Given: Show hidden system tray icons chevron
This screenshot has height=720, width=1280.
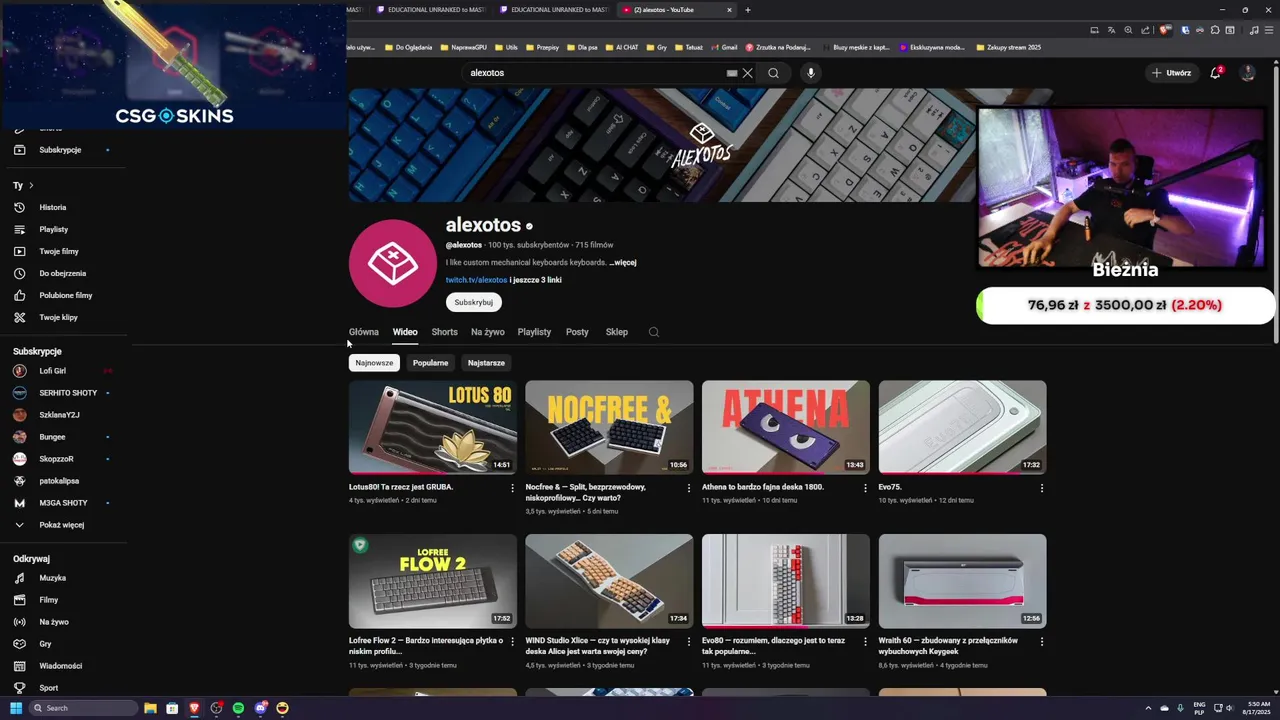Looking at the screenshot, I should 1148,708.
